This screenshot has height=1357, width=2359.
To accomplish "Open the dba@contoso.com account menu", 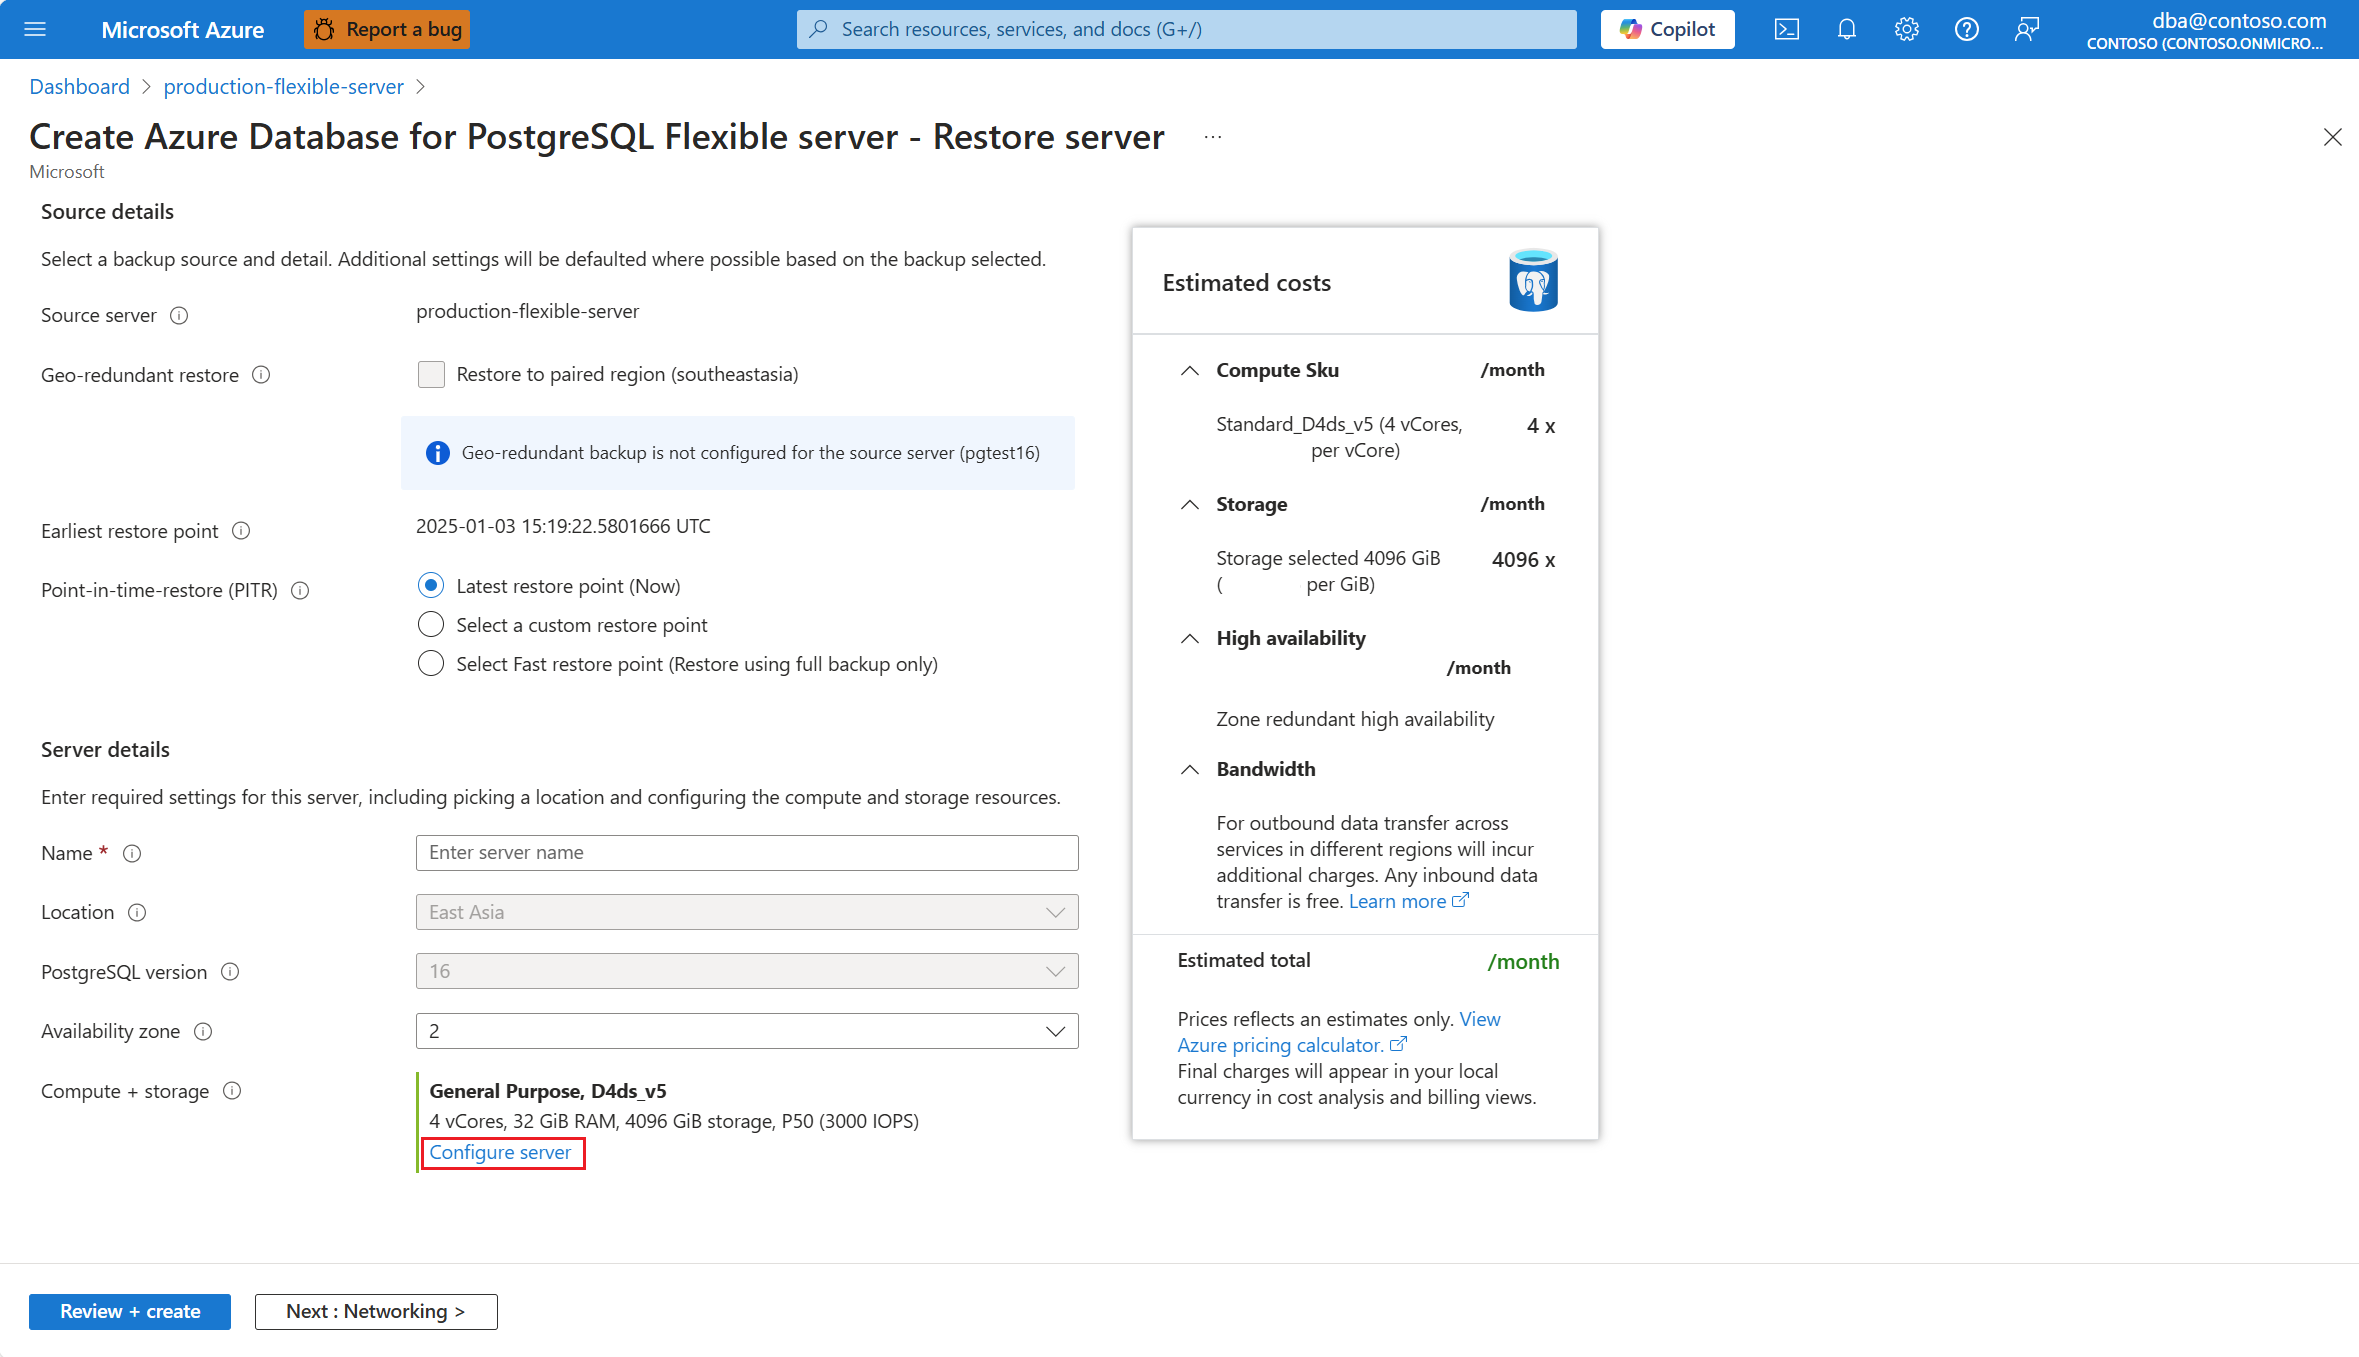I will (2205, 30).
